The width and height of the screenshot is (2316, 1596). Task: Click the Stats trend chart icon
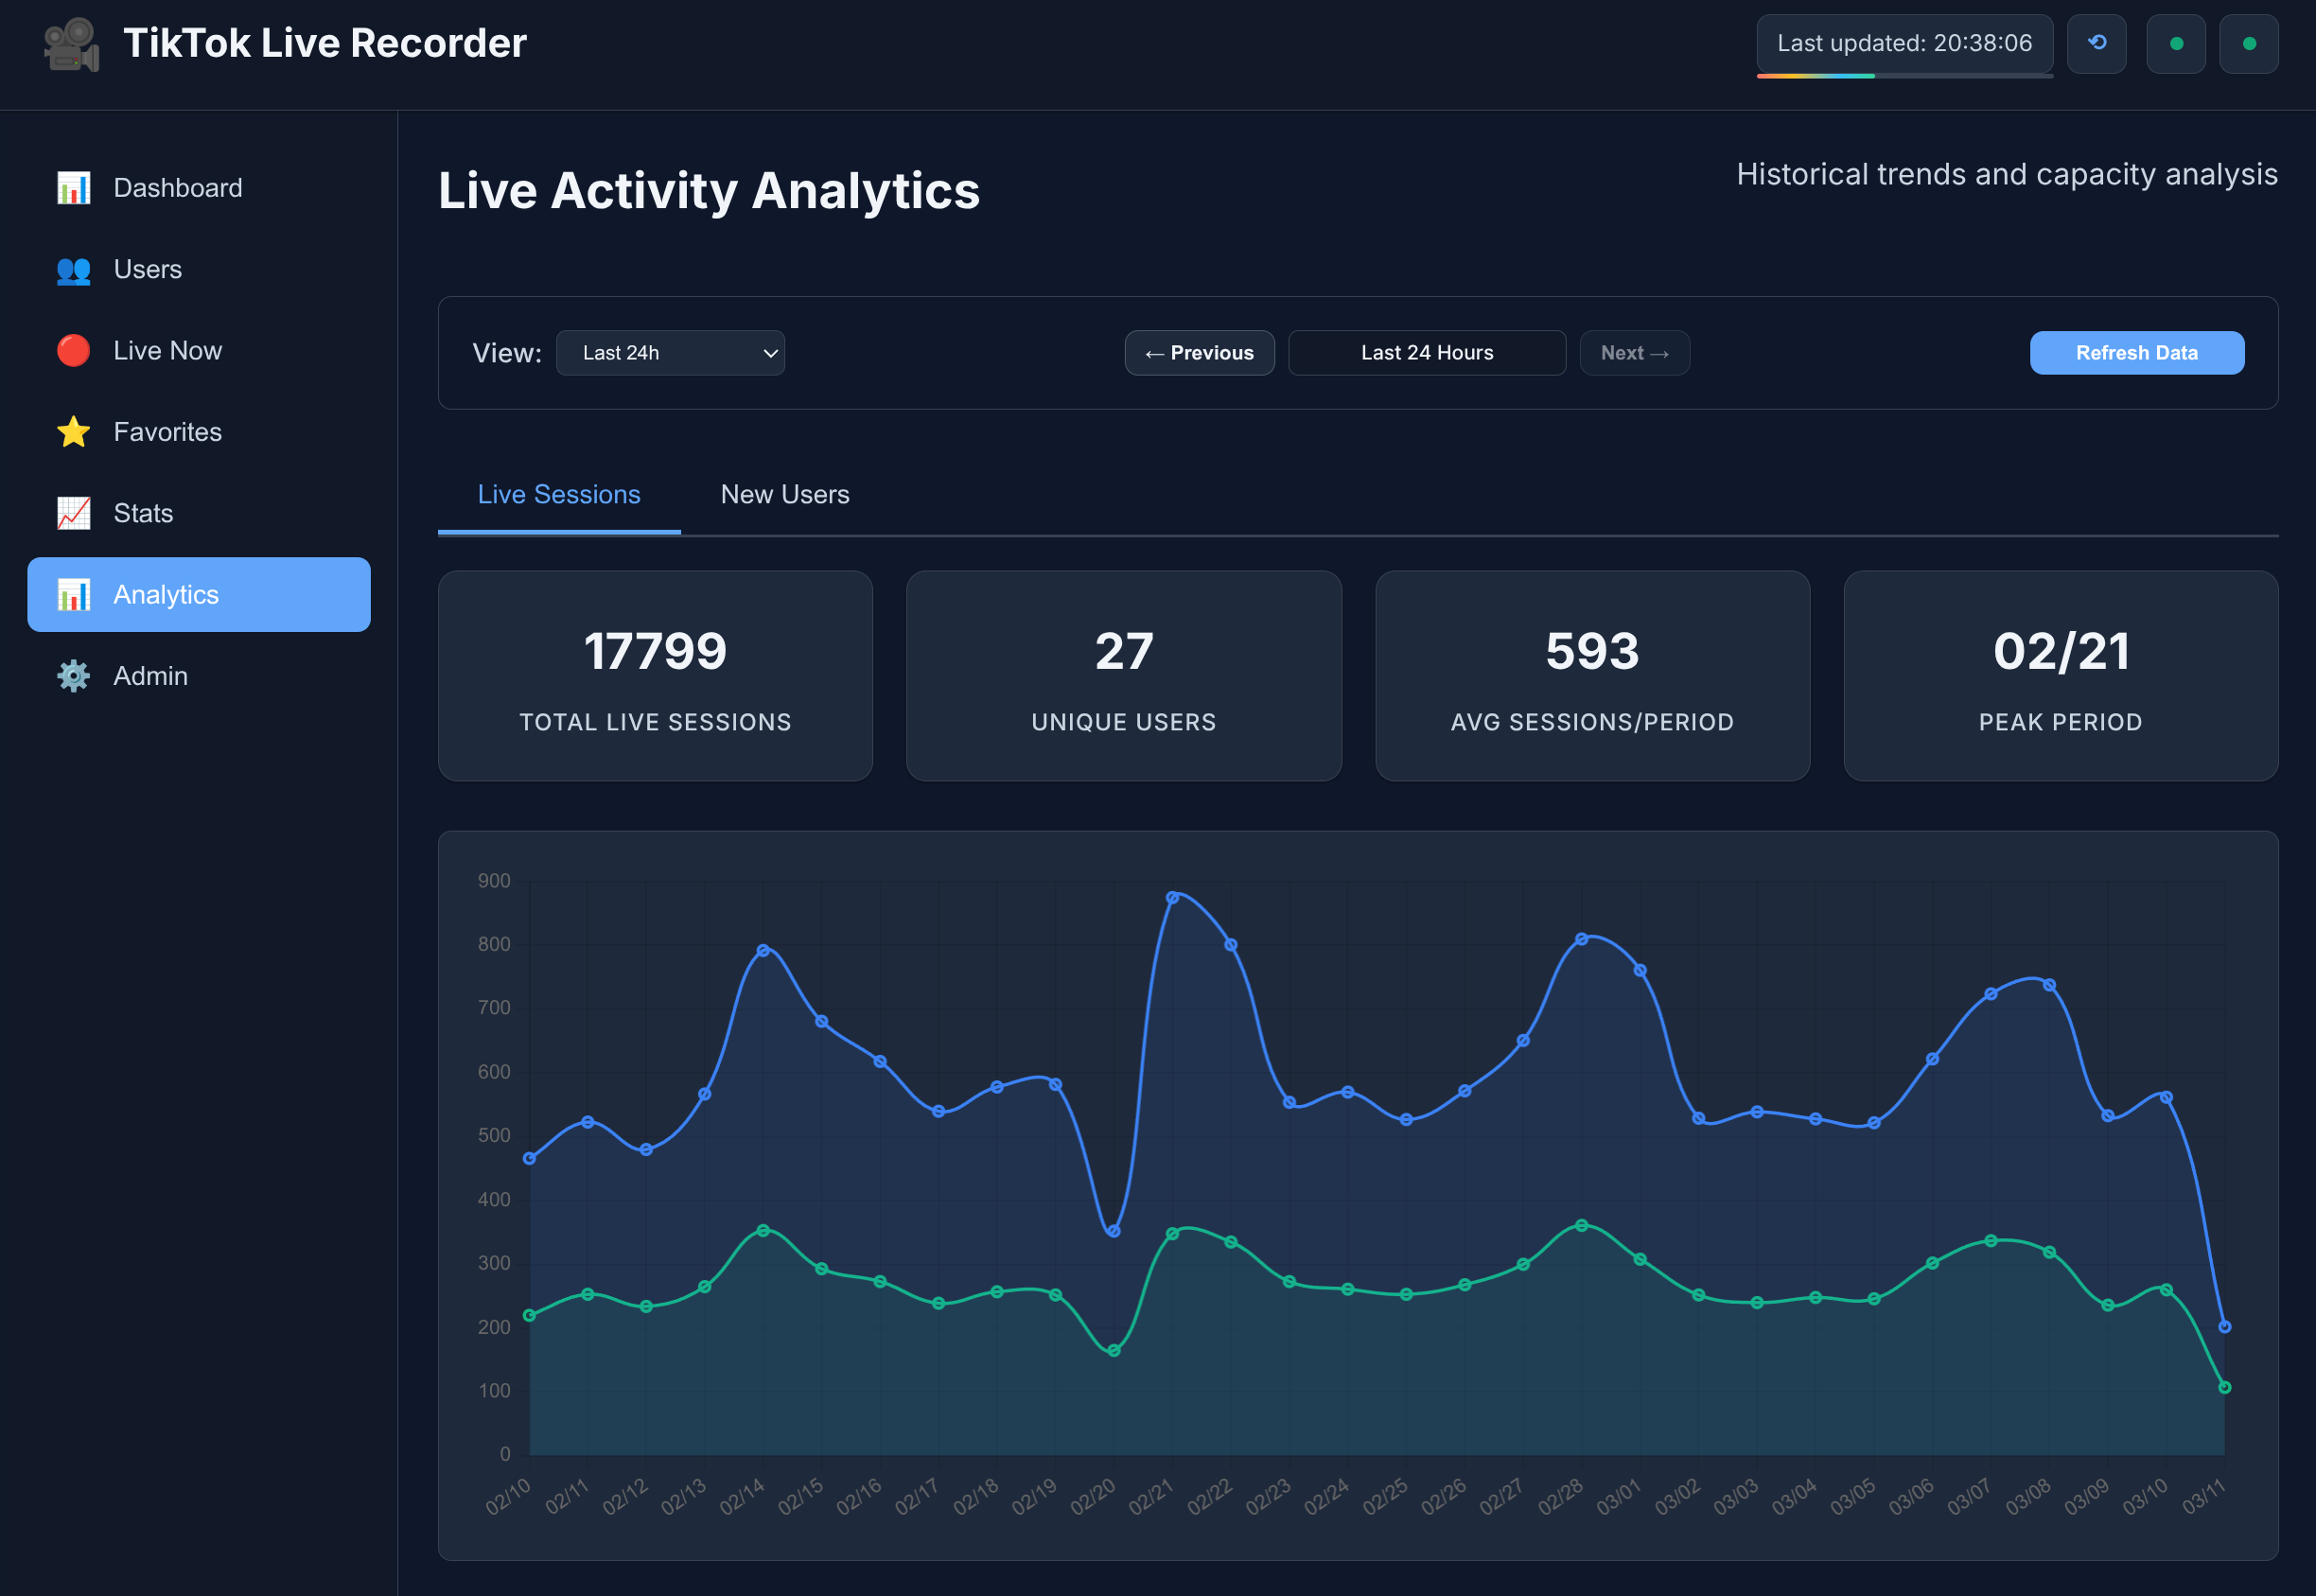tap(73, 513)
